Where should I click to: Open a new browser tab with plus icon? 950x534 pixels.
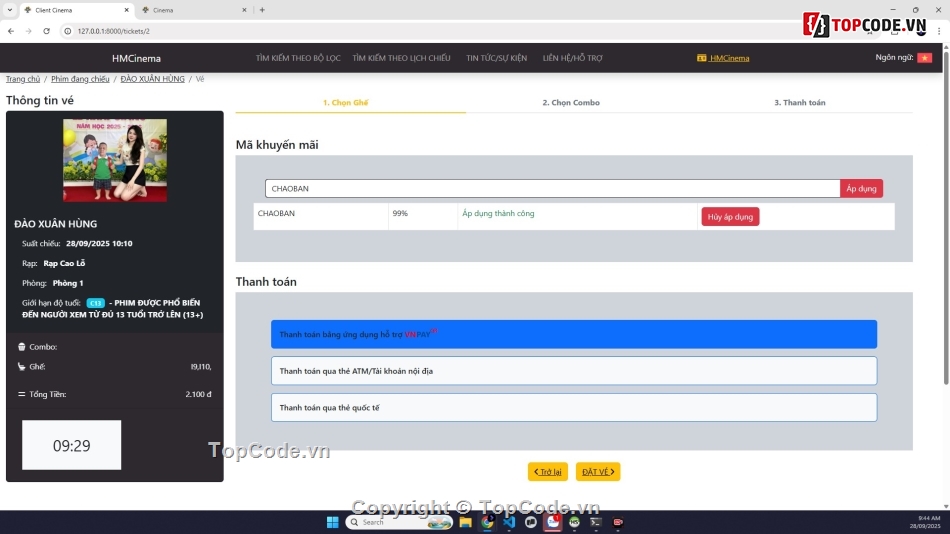262,10
